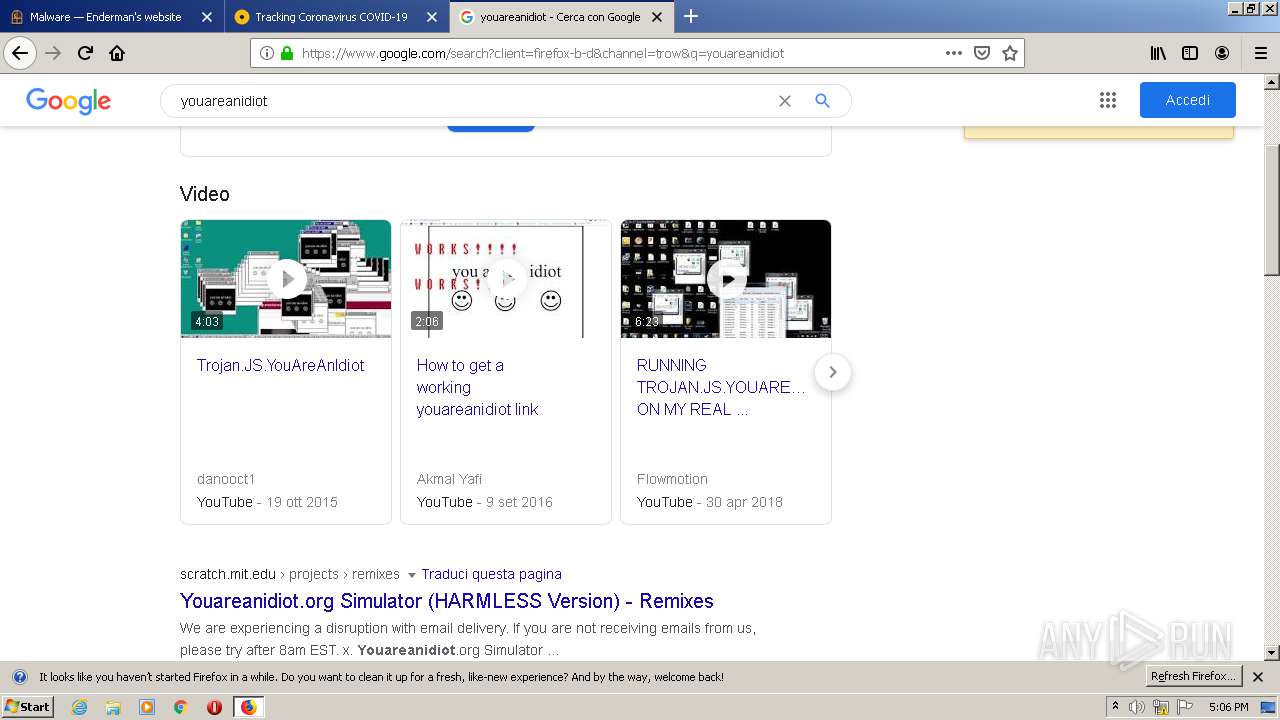Play the 2:06 video thumbnail

coord(506,279)
